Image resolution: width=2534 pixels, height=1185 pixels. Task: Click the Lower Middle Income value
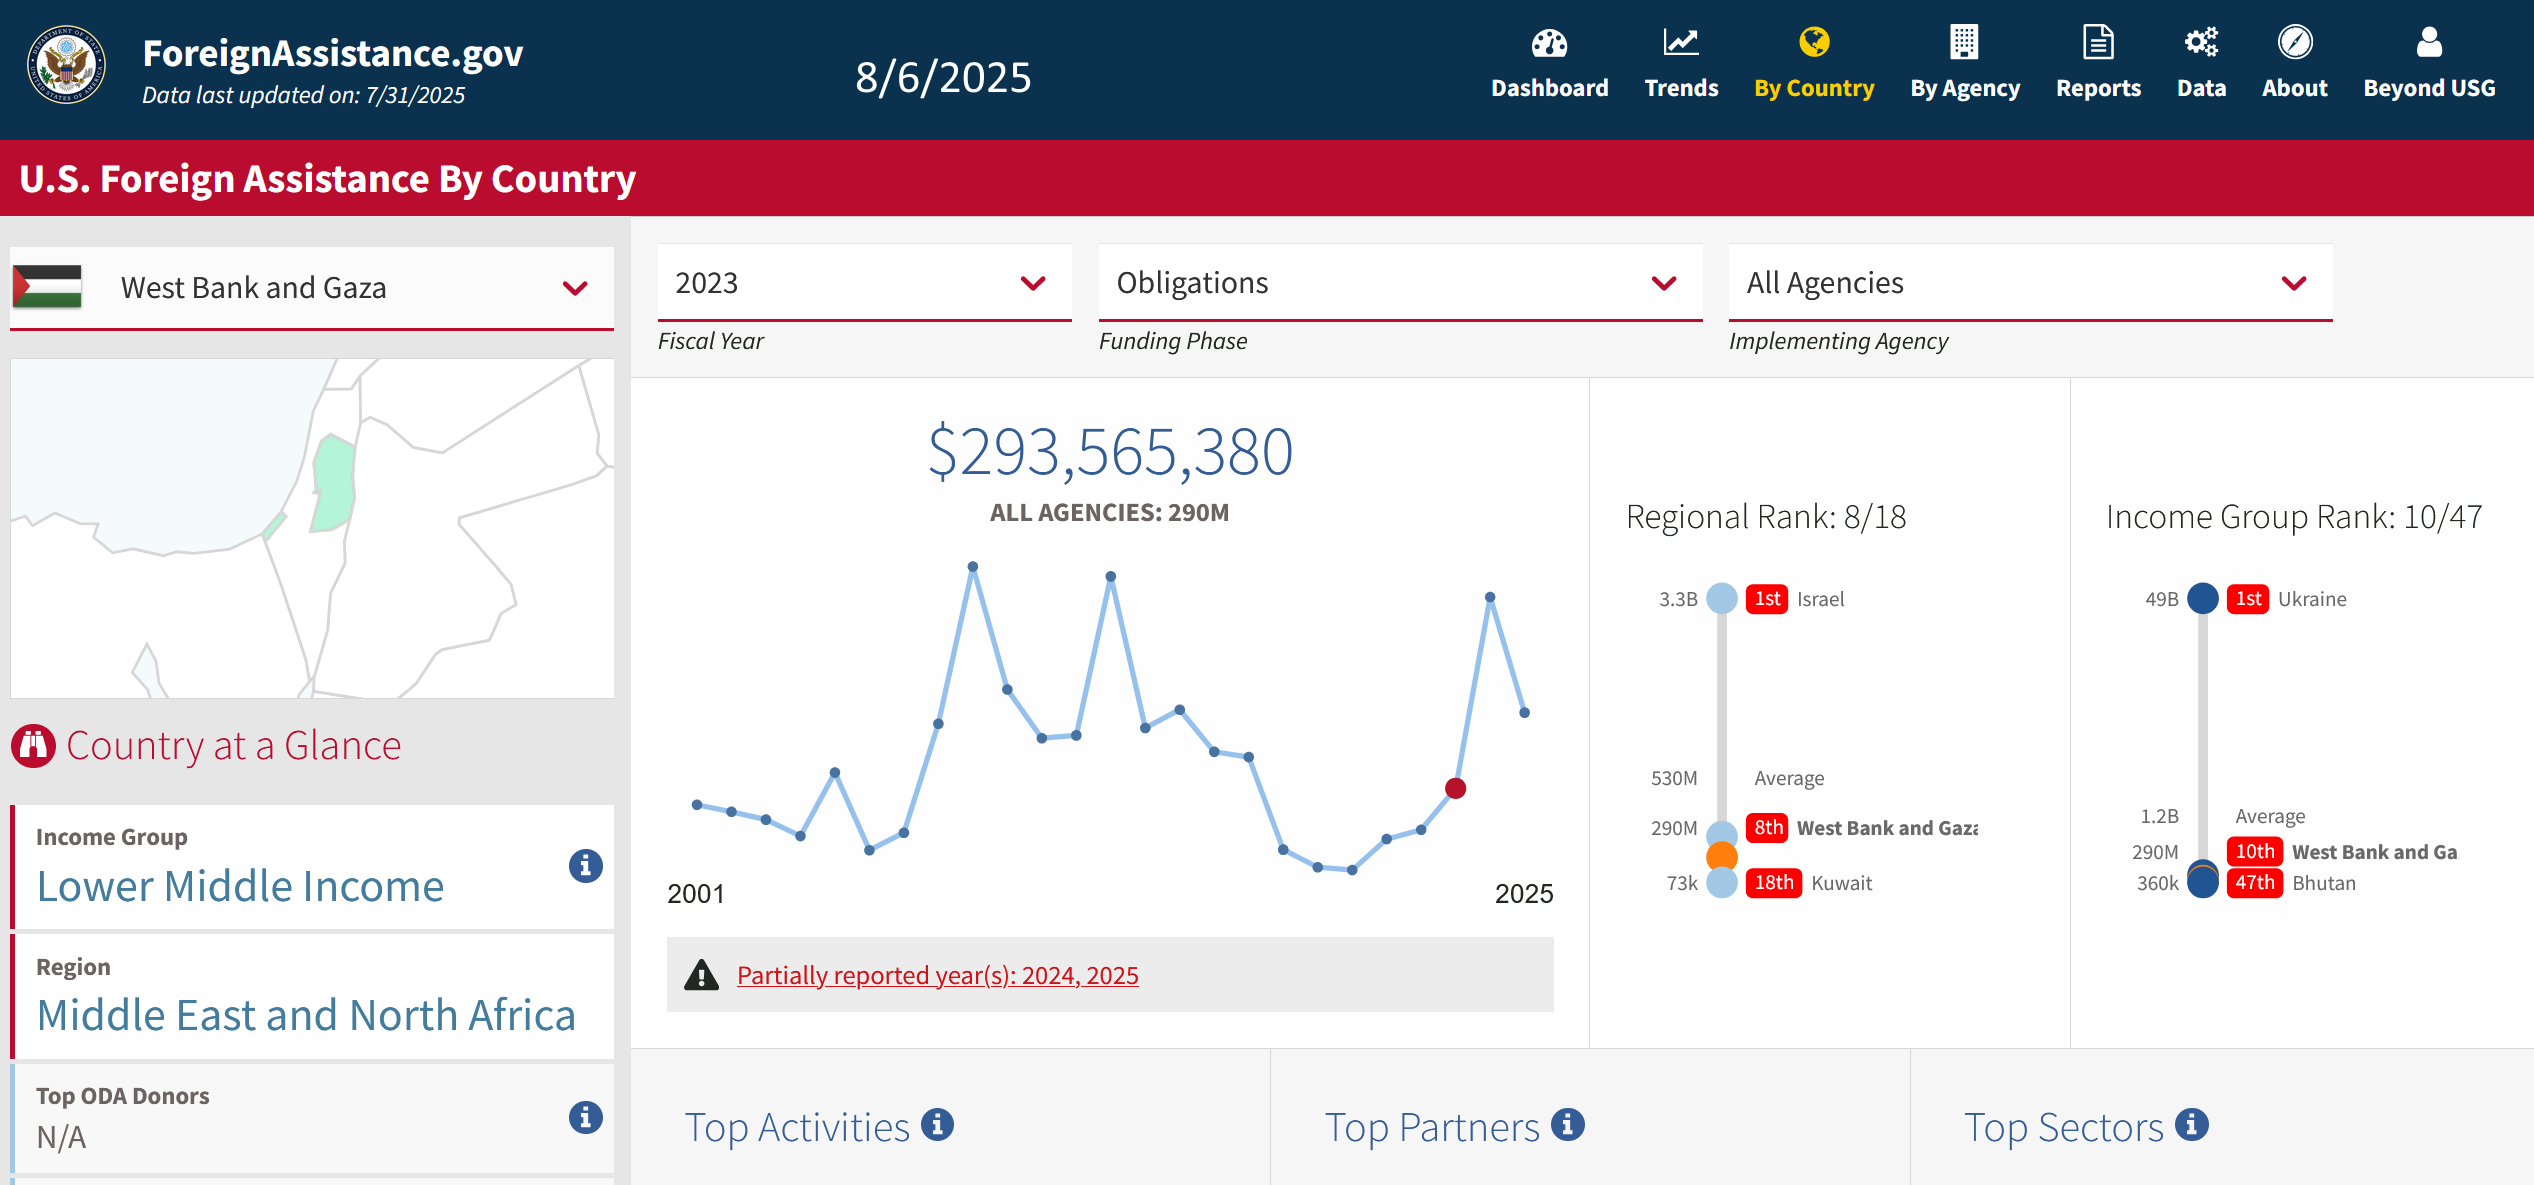click(x=240, y=886)
